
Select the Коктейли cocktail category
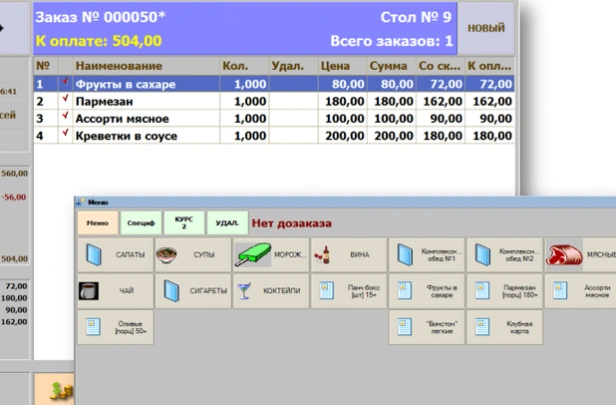tap(271, 291)
